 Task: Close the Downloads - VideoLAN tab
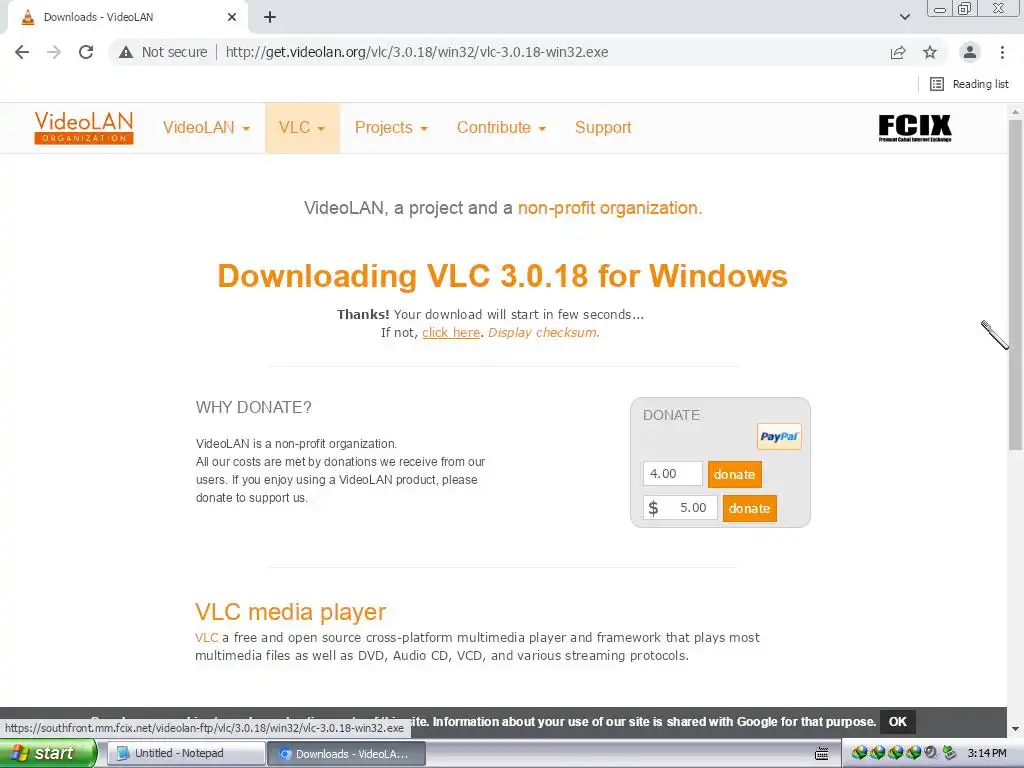[232, 17]
